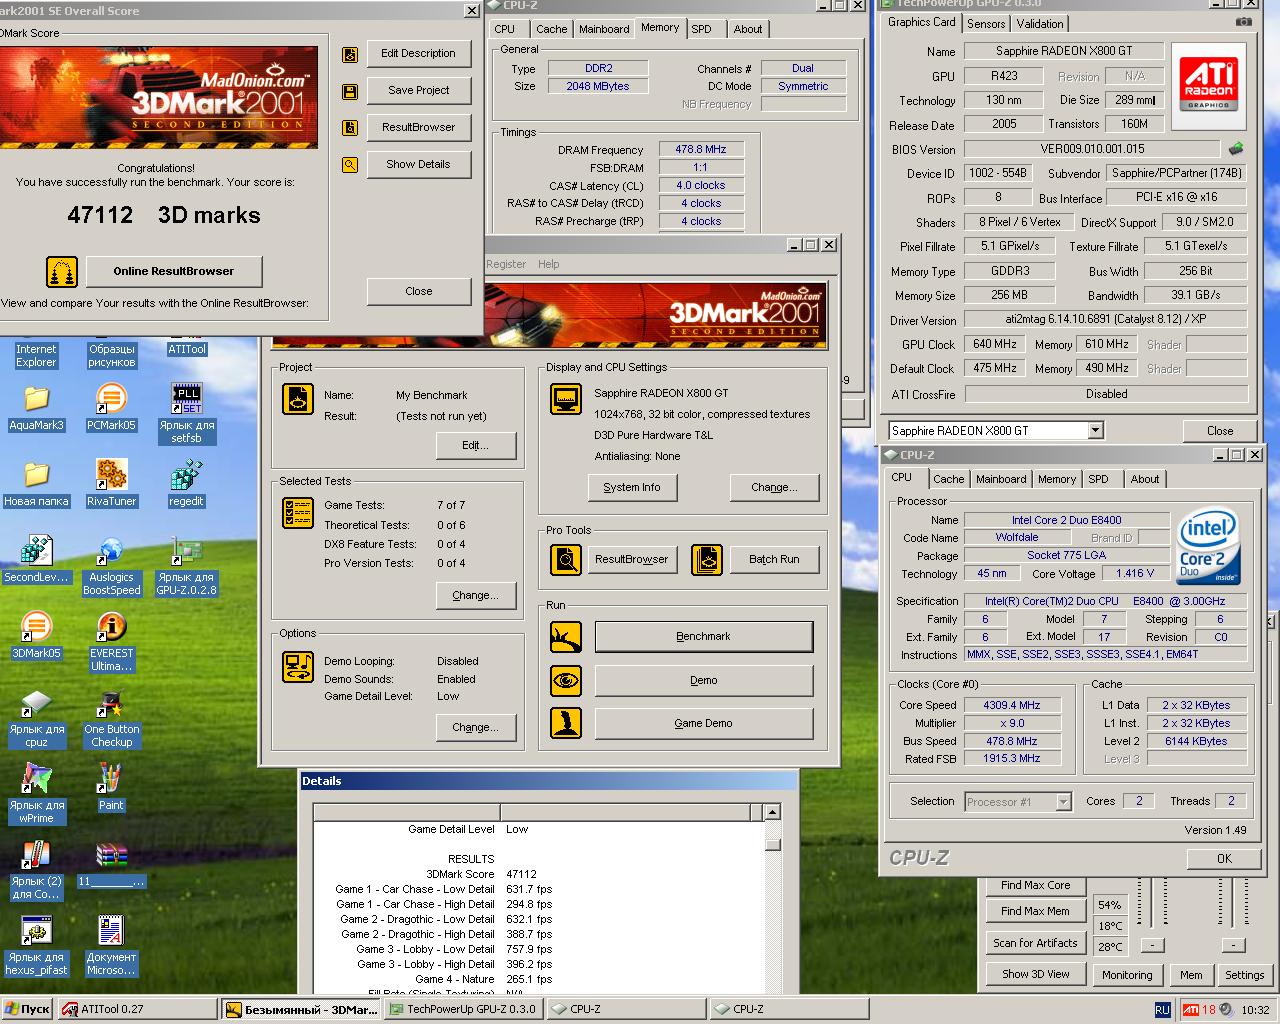Click the Benchmark button in 3DMark
The image size is (1280, 1024).
[x=704, y=637]
